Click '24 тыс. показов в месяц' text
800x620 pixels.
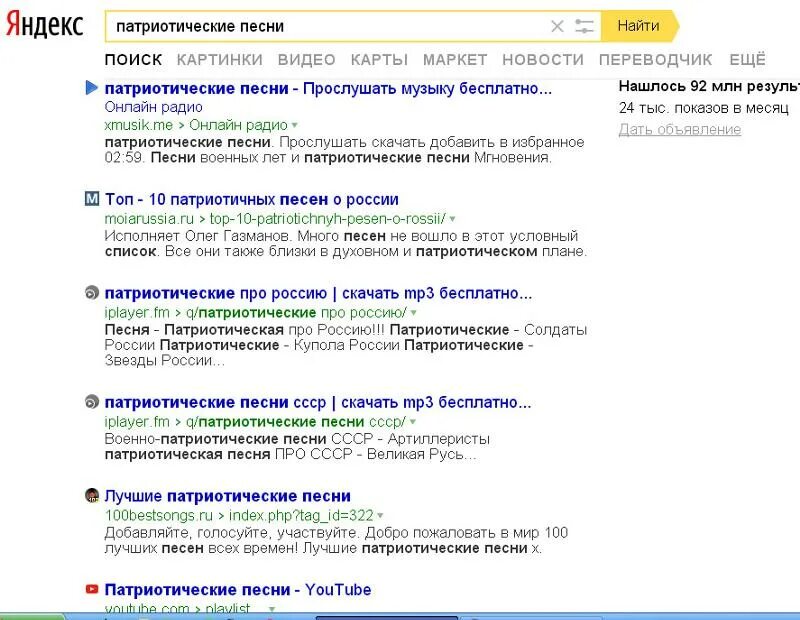pyautogui.click(x=704, y=108)
